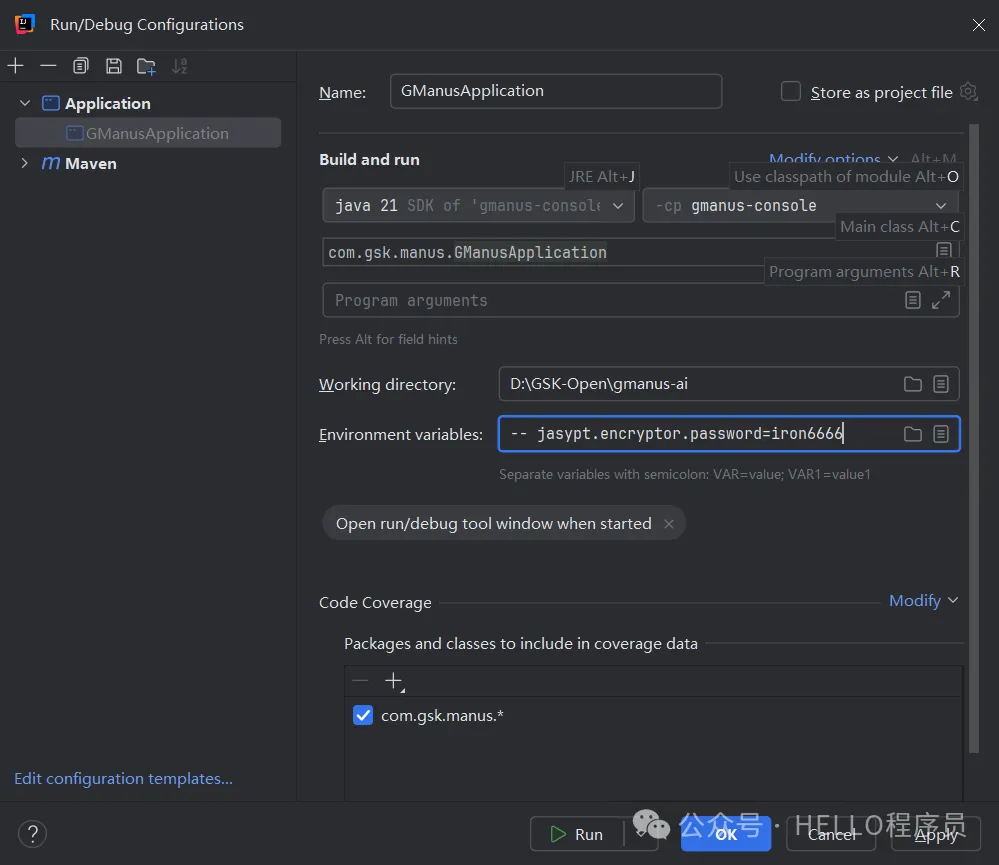Browse for the main class
Screen dimensions: 999x865
pos(944,250)
